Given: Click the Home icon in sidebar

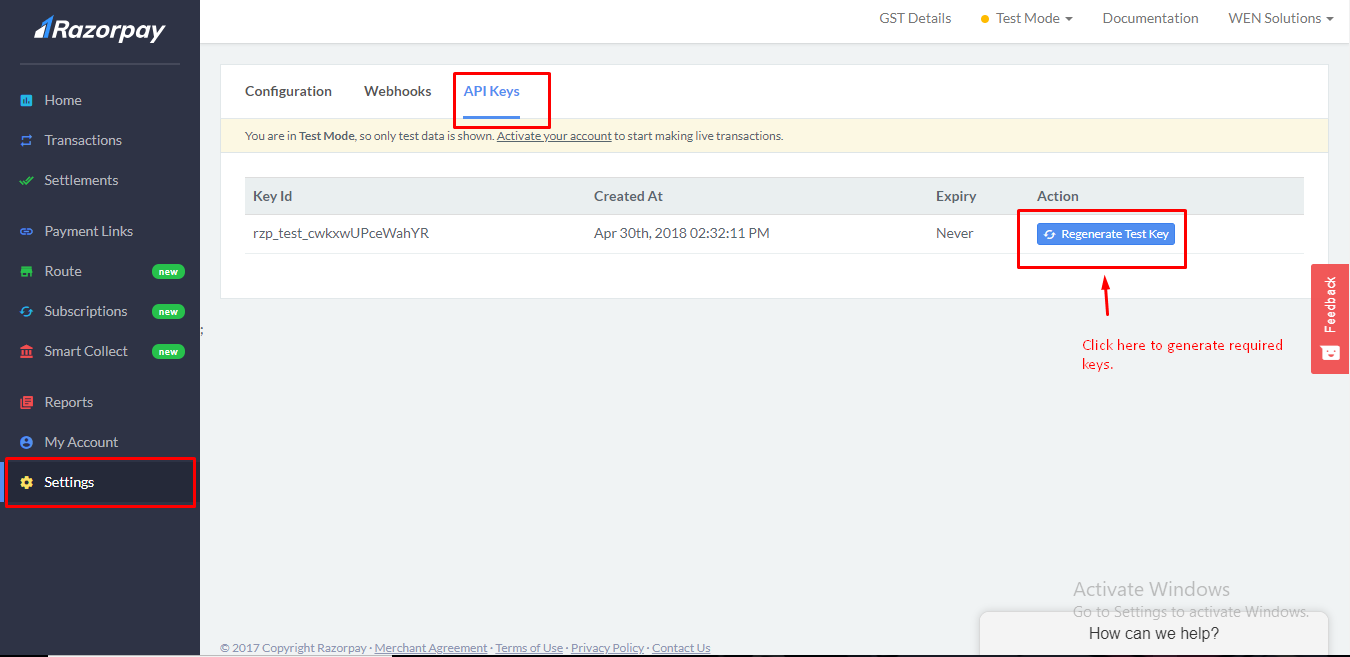Looking at the screenshot, I should pyautogui.click(x=27, y=101).
